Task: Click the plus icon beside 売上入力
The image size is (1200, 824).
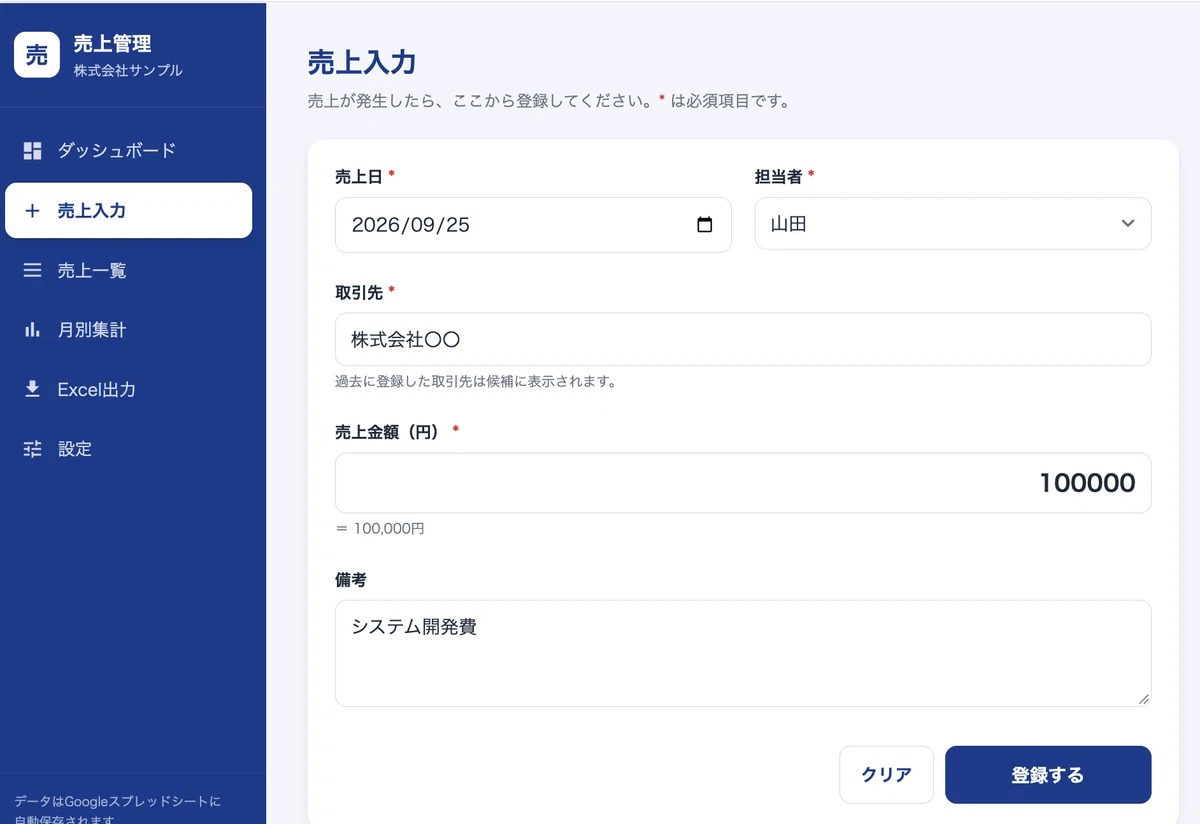Action: coord(32,211)
